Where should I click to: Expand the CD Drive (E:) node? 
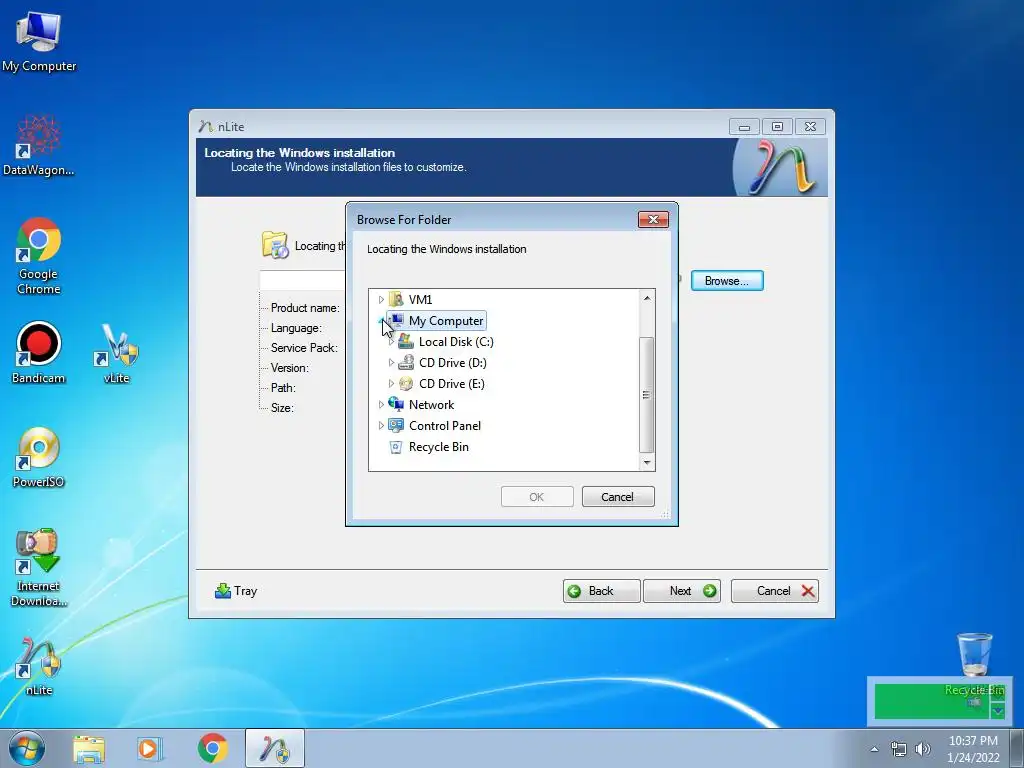point(391,383)
